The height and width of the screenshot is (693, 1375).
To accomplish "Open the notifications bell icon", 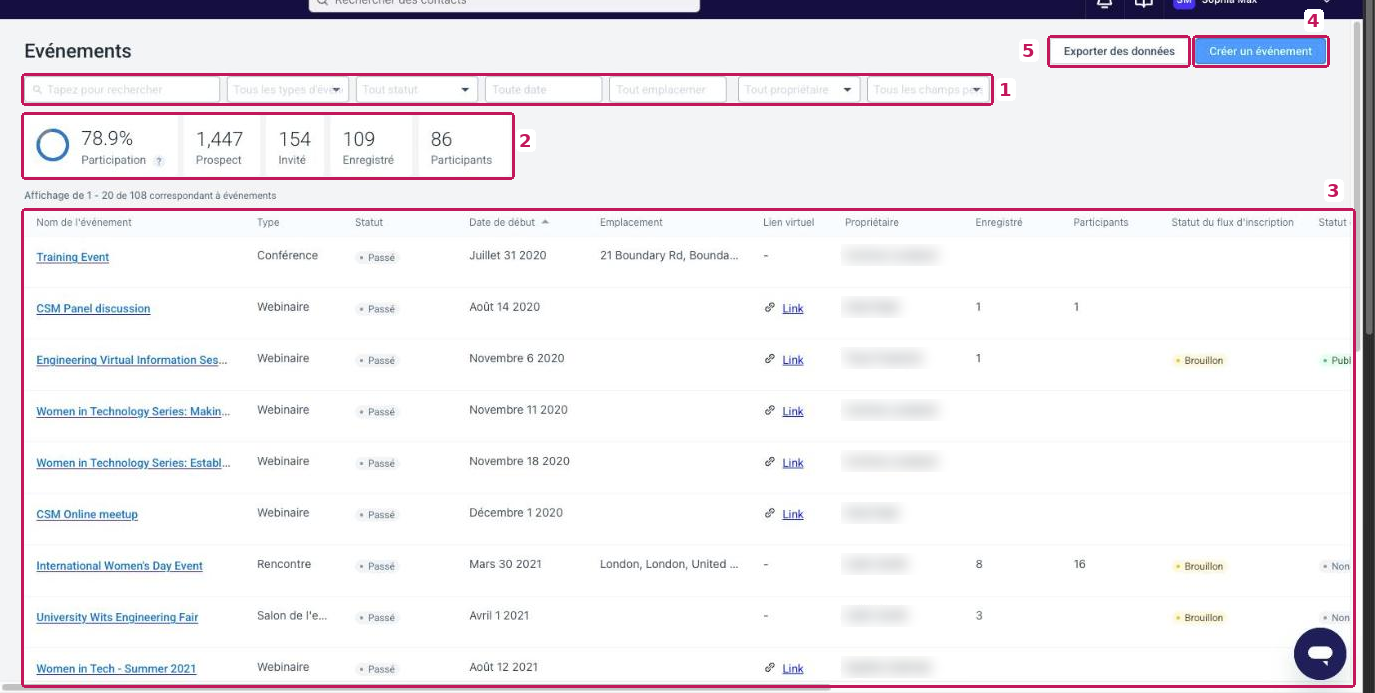I will pos(1104,4).
